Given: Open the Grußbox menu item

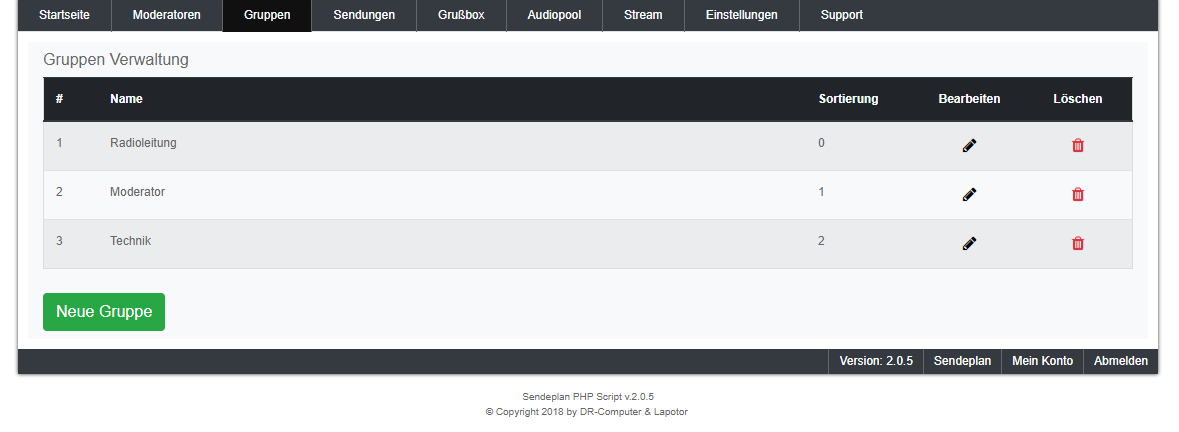Looking at the screenshot, I should coord(461,15).
